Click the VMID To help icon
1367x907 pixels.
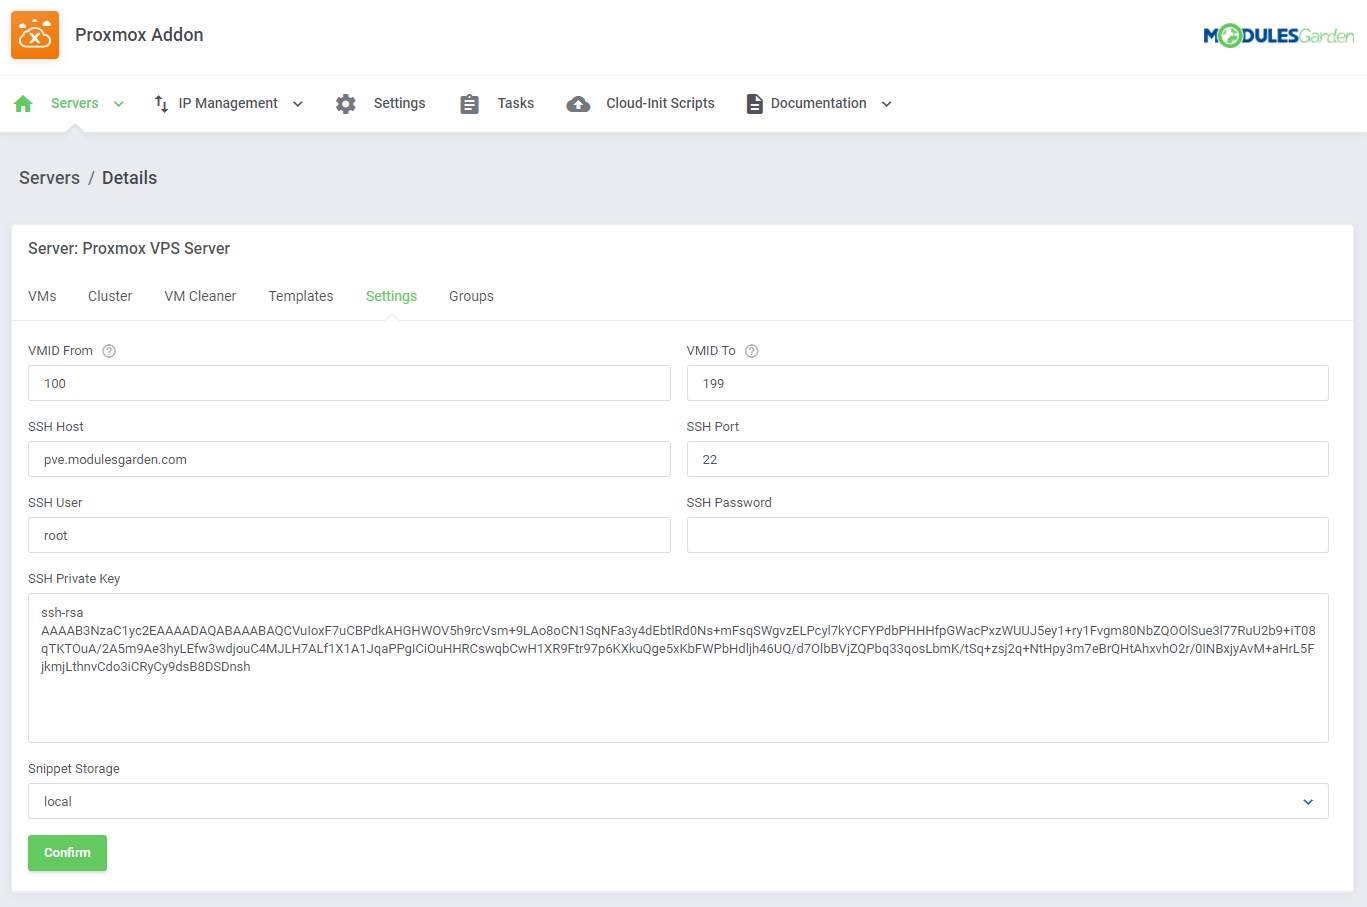752,351
